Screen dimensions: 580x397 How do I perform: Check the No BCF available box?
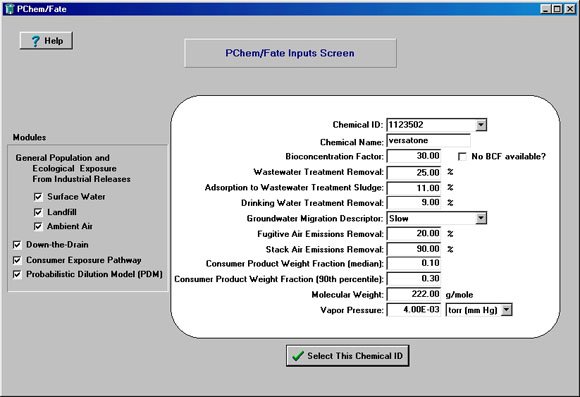tap(462, 157)
